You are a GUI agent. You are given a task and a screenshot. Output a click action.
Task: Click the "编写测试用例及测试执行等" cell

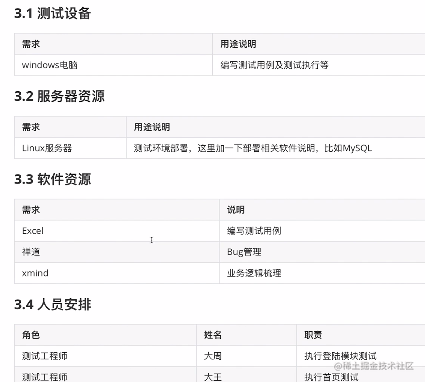coord(319,65)
